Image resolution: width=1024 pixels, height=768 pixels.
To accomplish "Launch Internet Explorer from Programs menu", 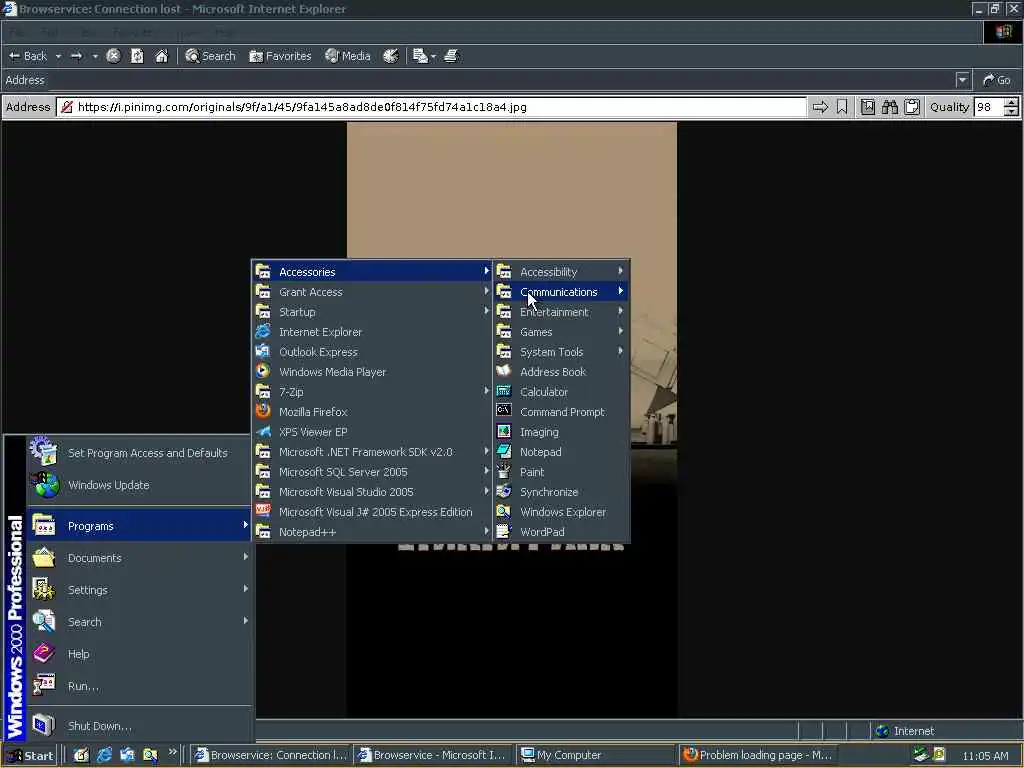I will pos(372,332).
